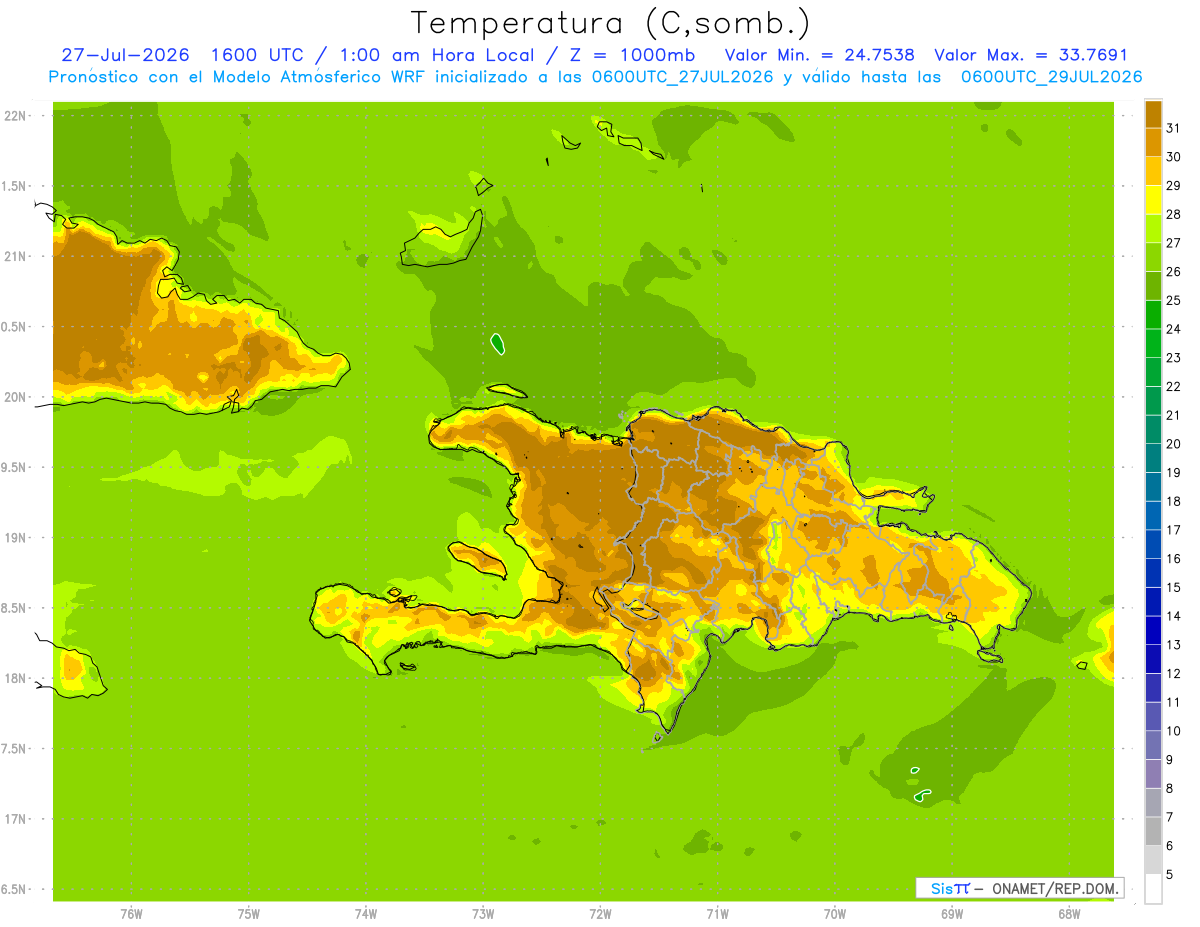Click the "76W" longitude label
The width and height of the screenshot is (1200, 927).
[131, 914]
